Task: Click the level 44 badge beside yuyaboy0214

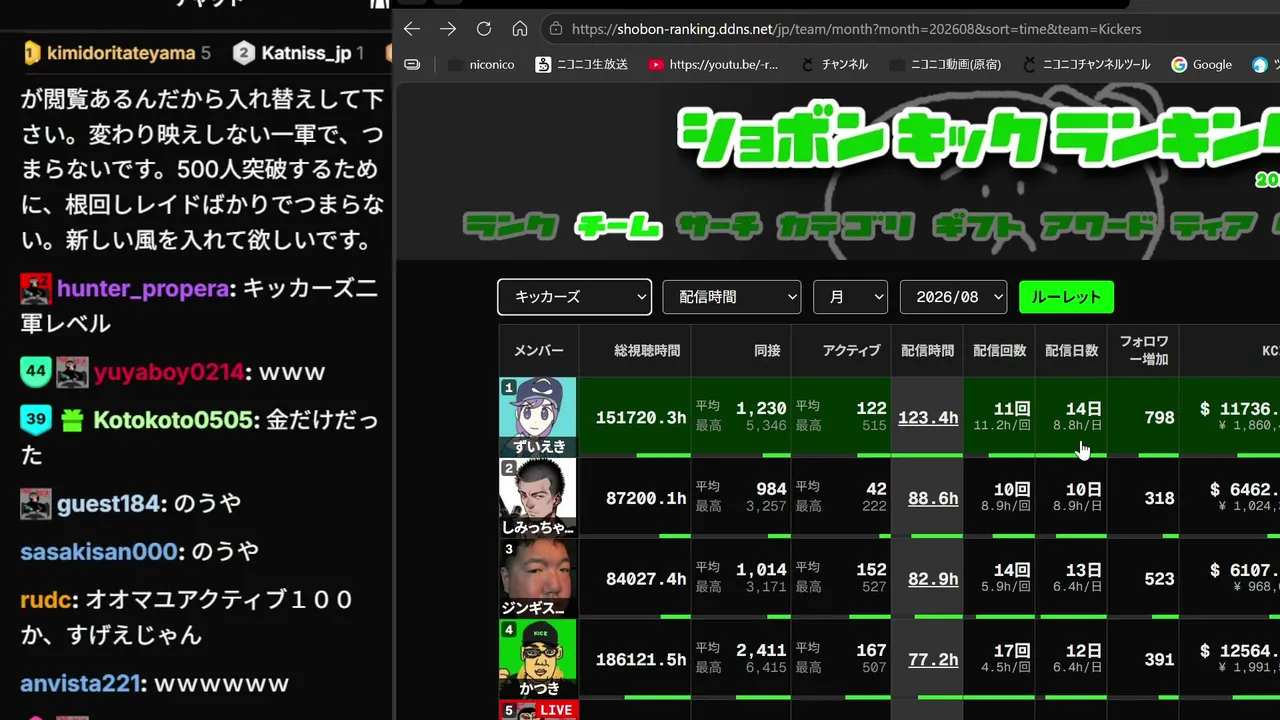Action: (35, 371)
